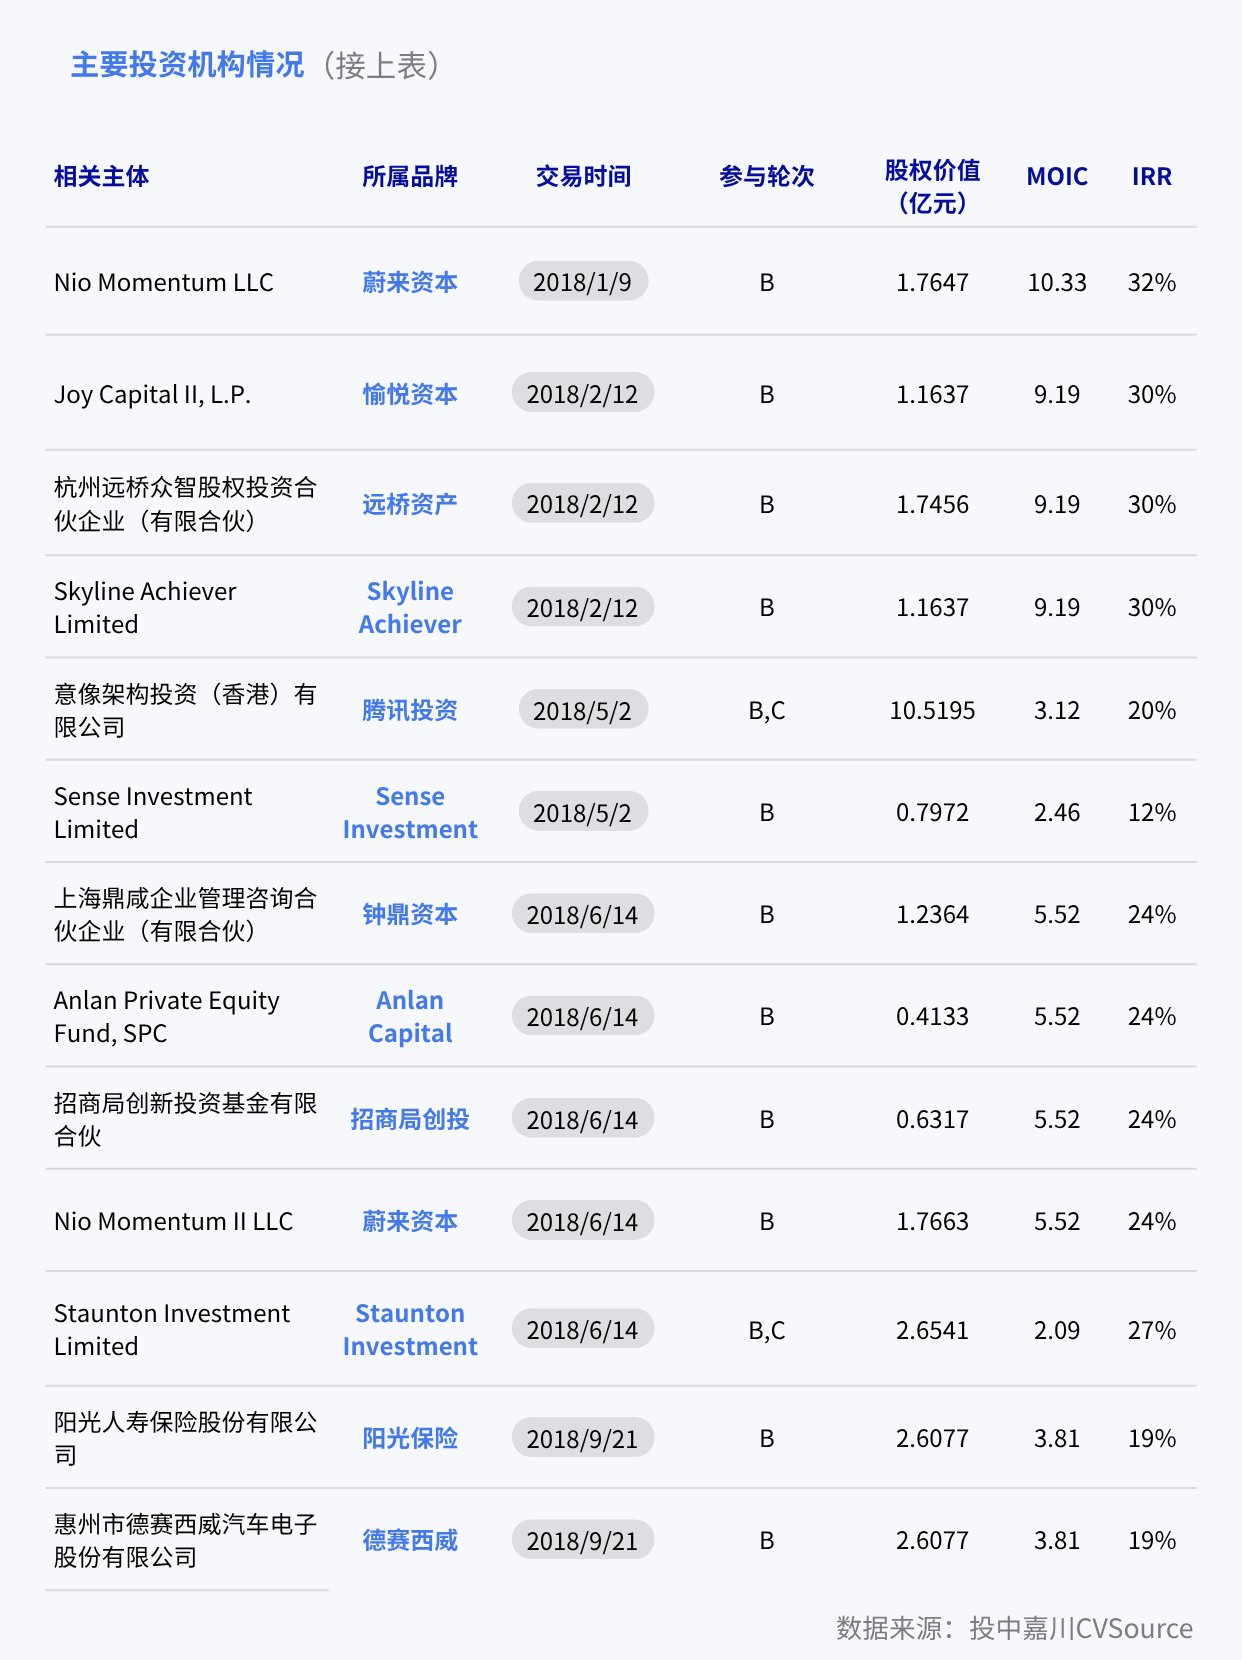Open the 钟鼎资本 brand link
This screenshot has height=1660, width=1242.
(410, 914)
